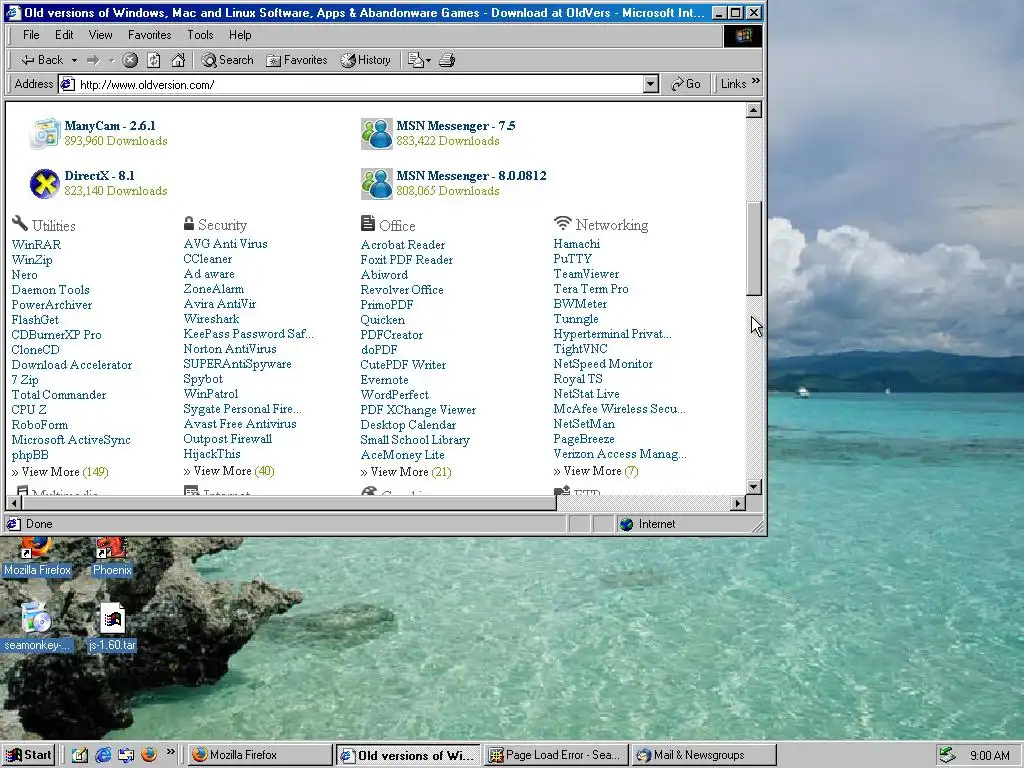Image resolution: width=1024 pixels, height=768 pixels.
Task: Open the DirectX - 8.1 title link
Action: (99, 176)
